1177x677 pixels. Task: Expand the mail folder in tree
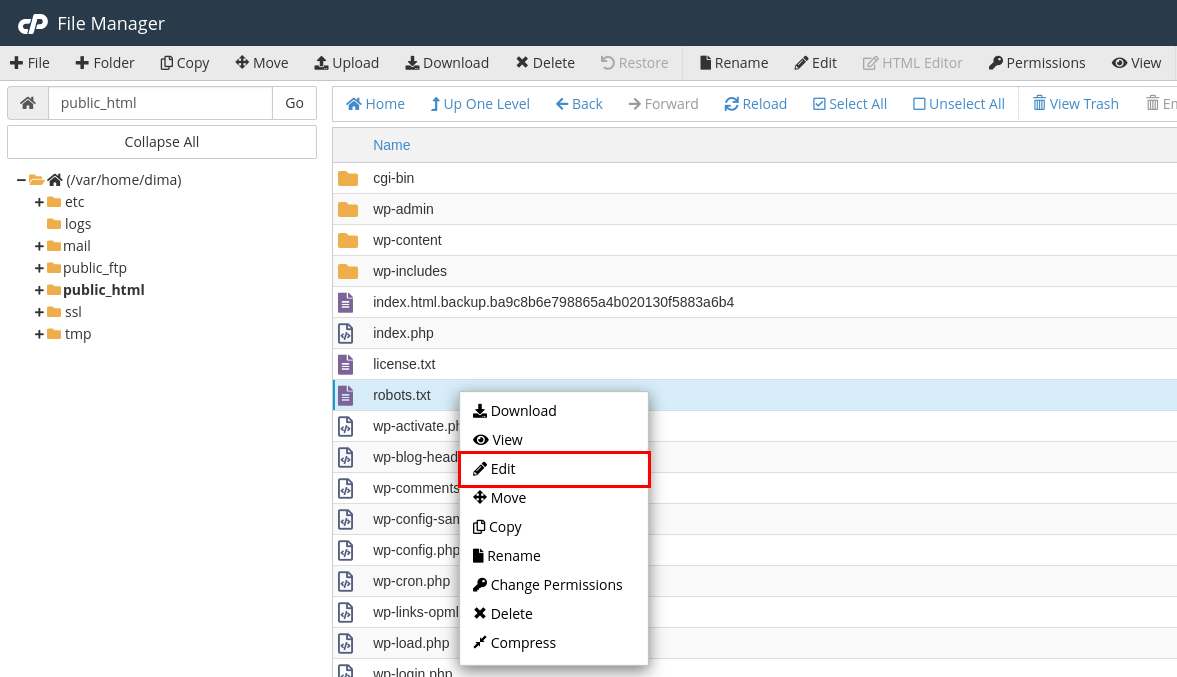tap(39, 246)
